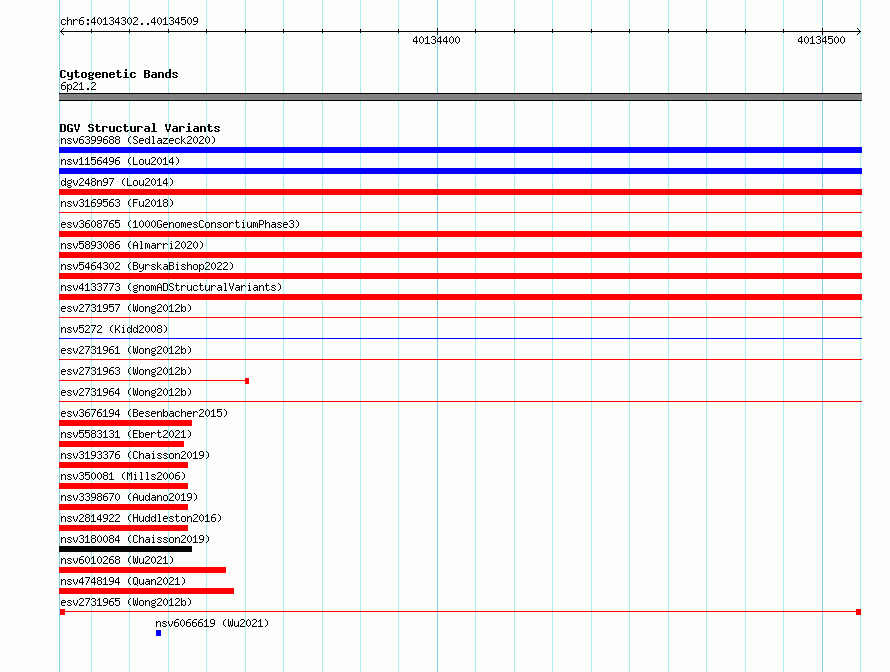Select the blue bar under nsv1156496
This screenshot has width=890, height=672.
(x=460, y=171)
